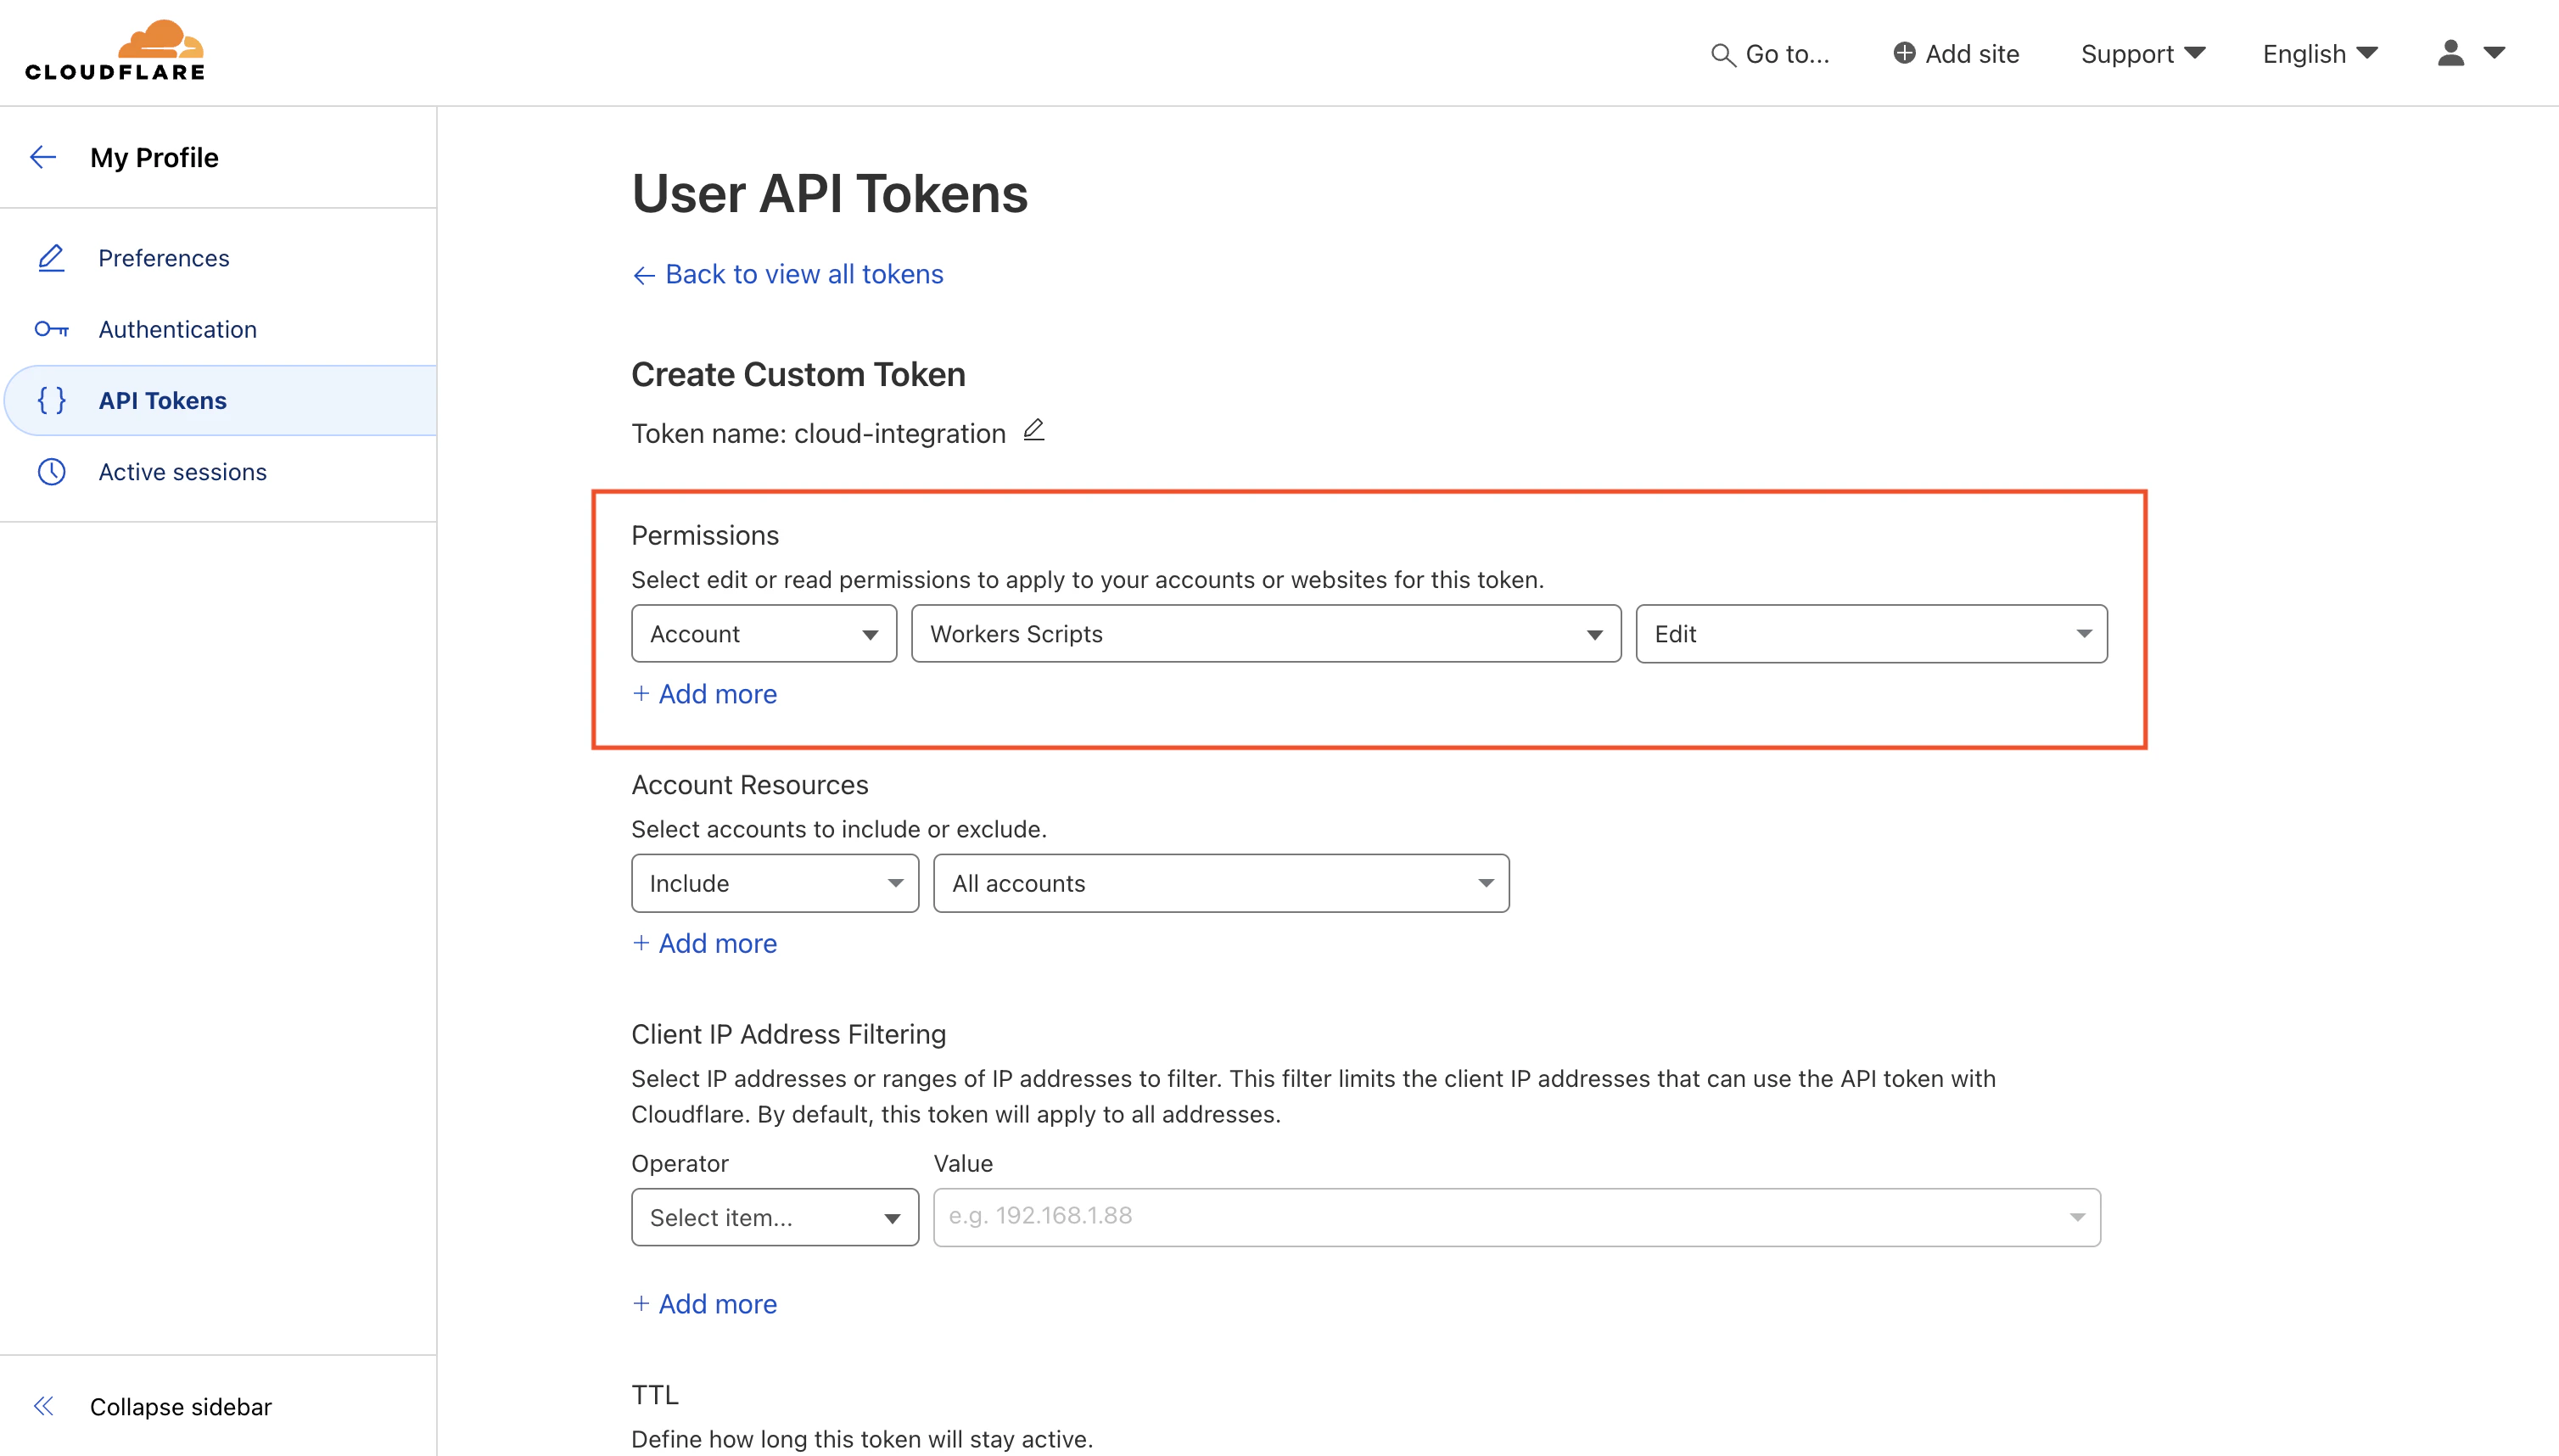Open the All accounts dropdown
Screen dimensions: 2559x1456
tap(1221, 883)
